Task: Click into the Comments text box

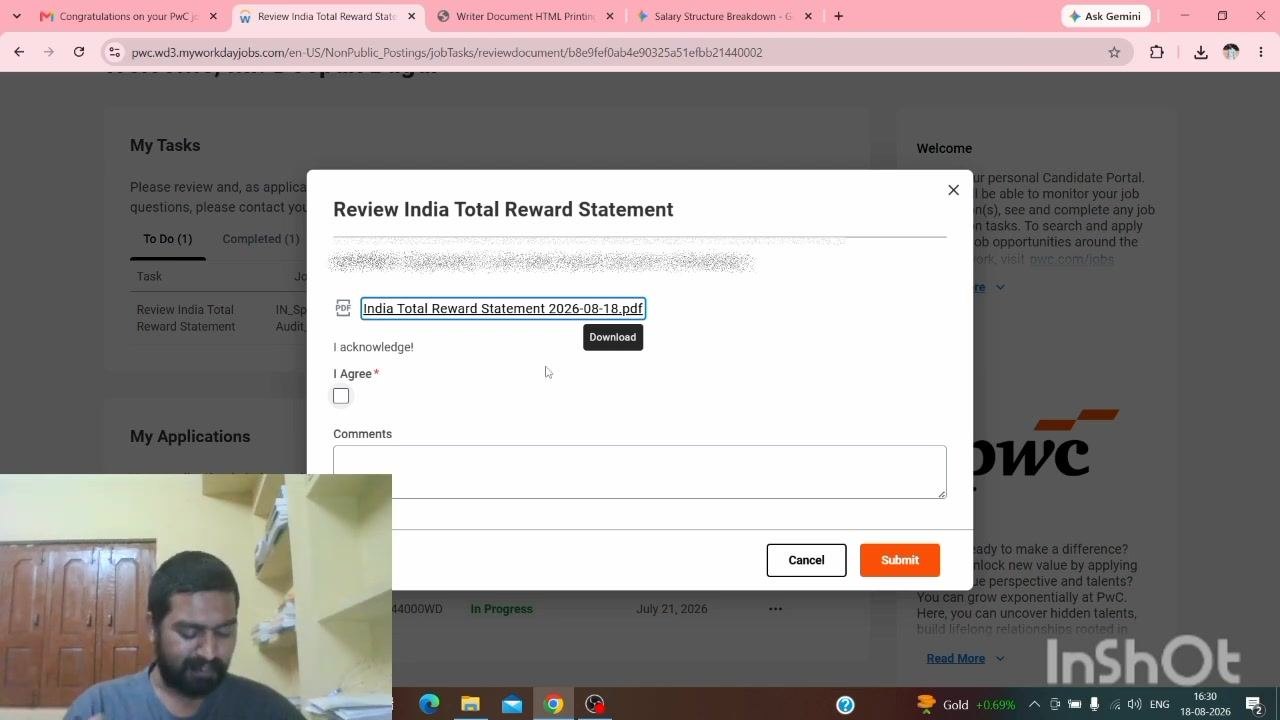Action: tap(640, 472)
